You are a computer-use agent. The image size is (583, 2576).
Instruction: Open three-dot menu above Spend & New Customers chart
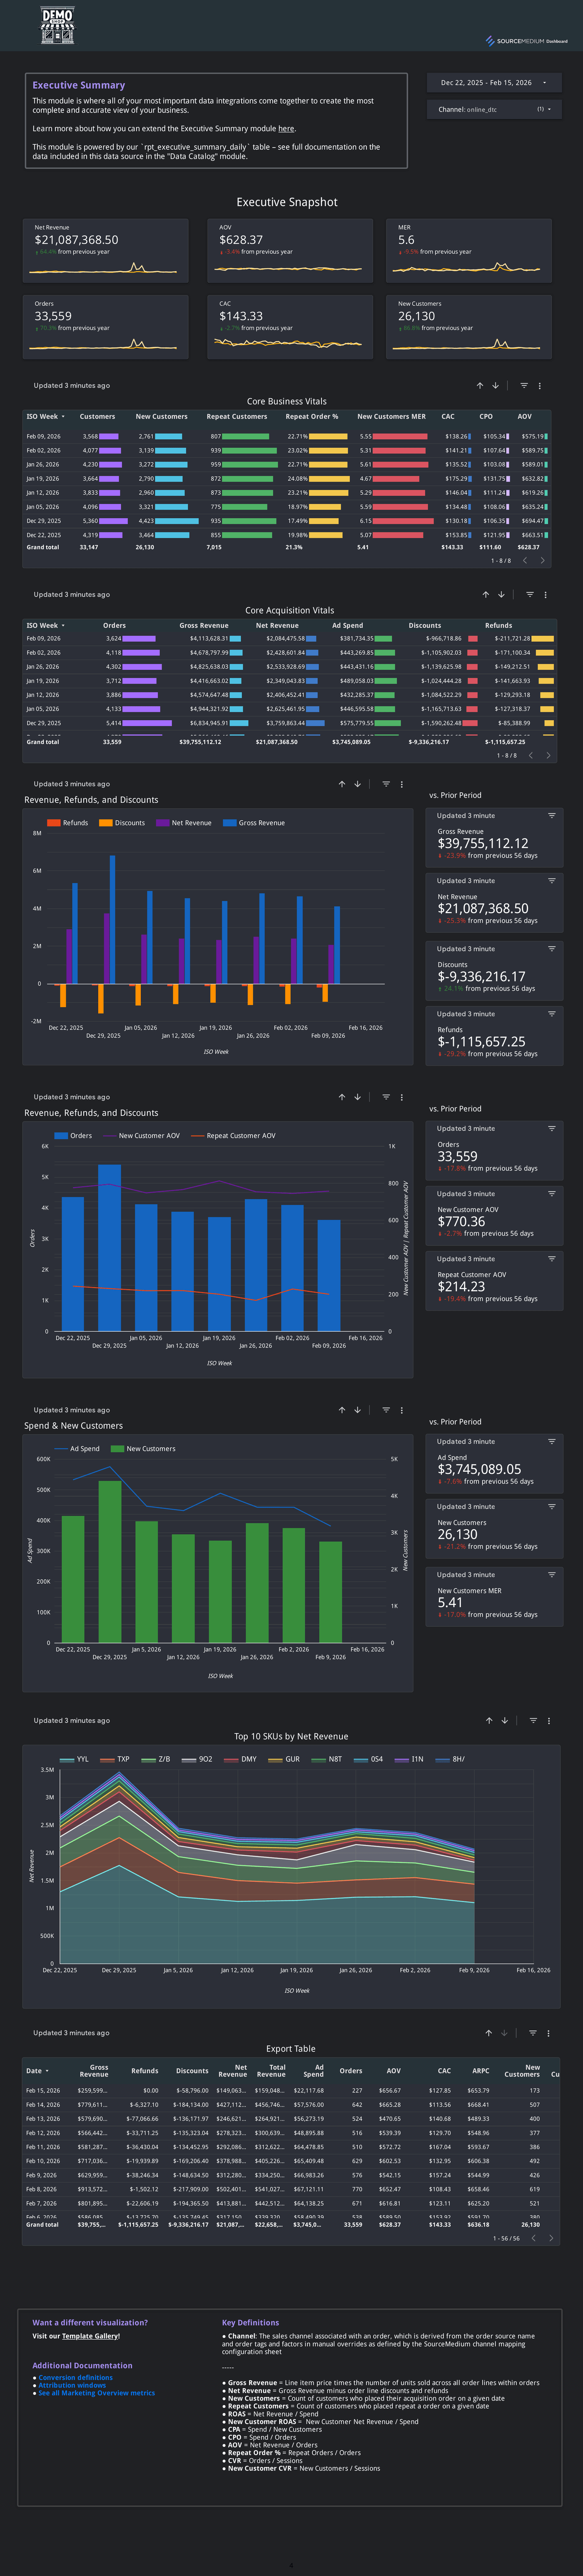[402, 1410]
